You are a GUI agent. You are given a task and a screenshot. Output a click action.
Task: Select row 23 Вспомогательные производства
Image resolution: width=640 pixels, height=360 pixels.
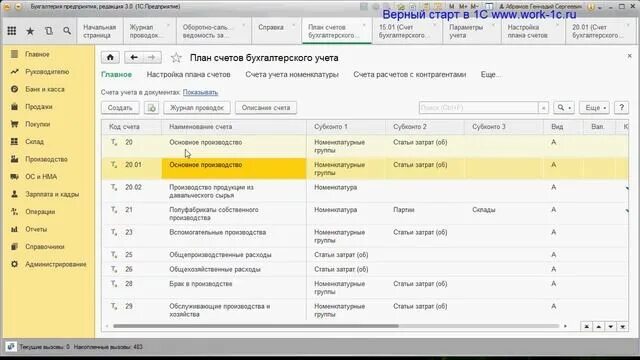coord(365,236)
